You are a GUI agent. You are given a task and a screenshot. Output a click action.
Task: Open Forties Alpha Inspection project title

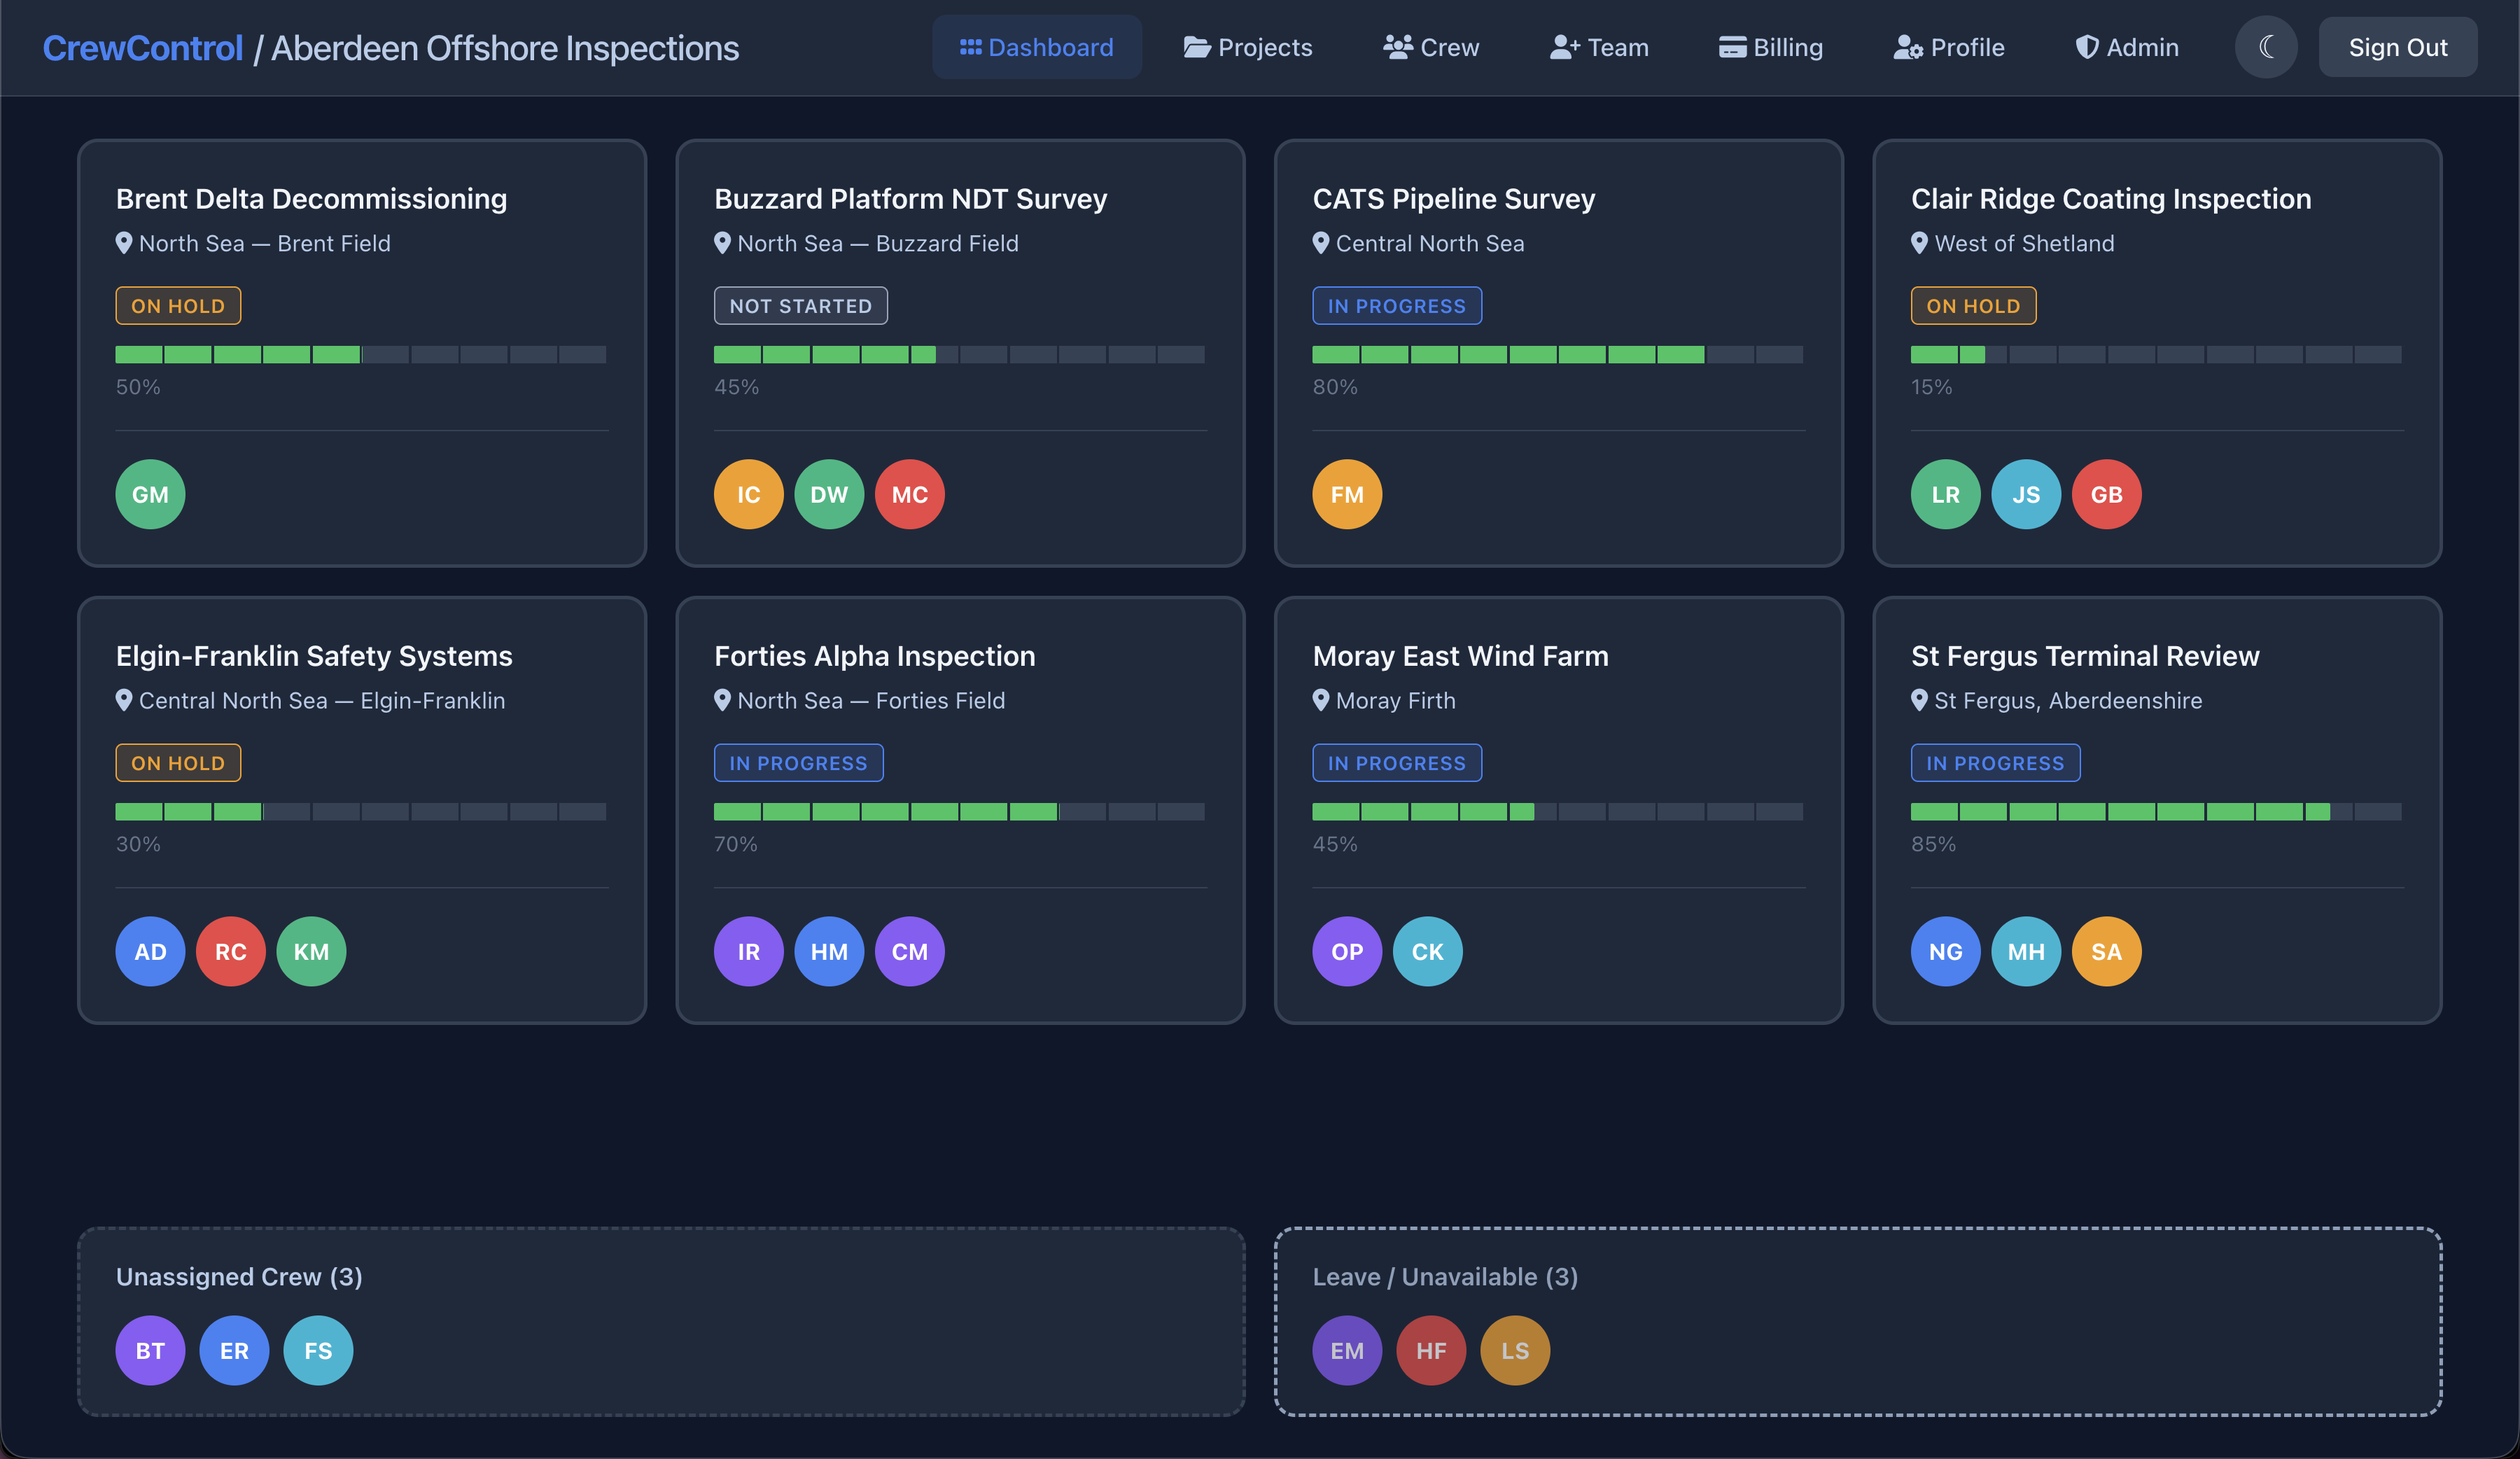874,655
